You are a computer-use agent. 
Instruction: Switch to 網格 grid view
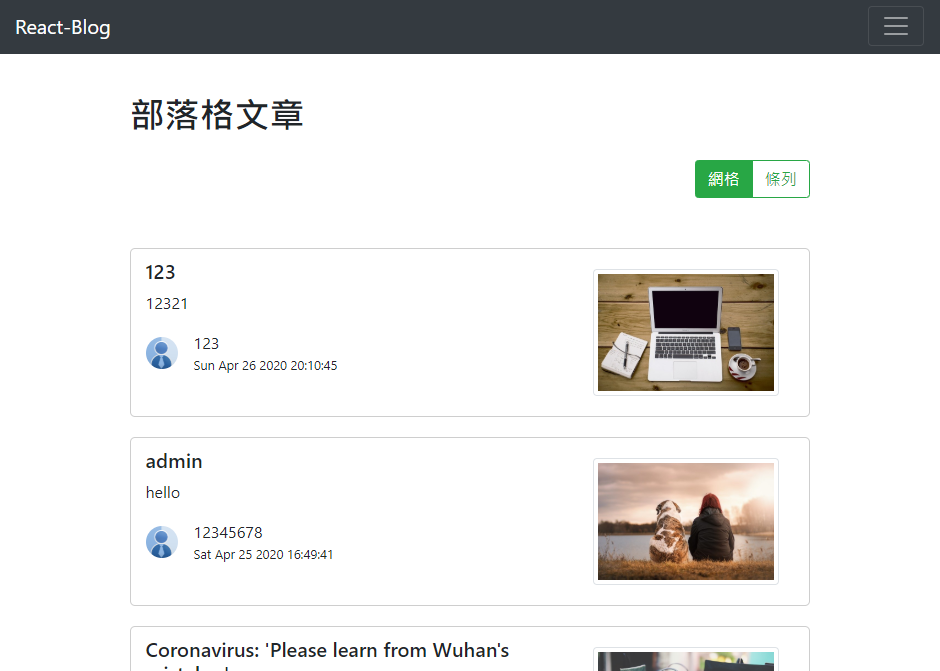click(x=724, y=179)
